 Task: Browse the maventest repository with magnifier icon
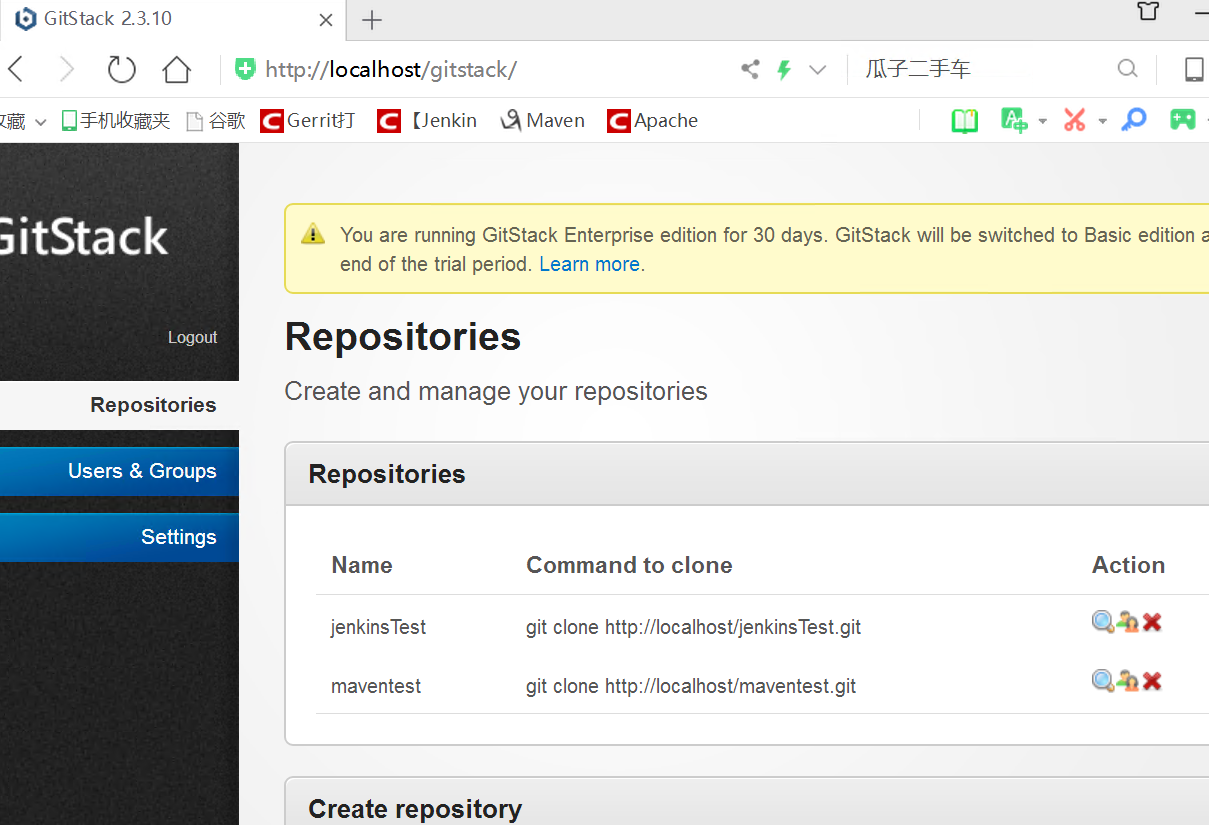(x=1102, y=681)
